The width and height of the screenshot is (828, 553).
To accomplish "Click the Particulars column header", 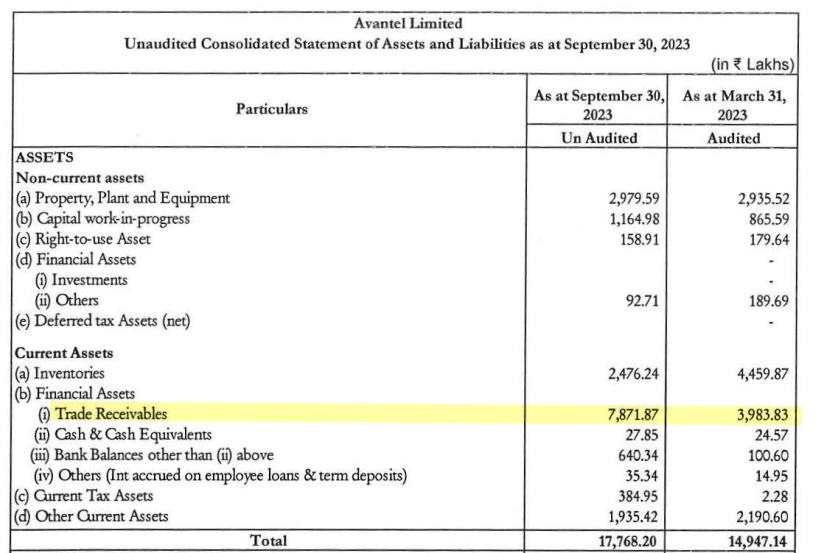I will point(272,108).
